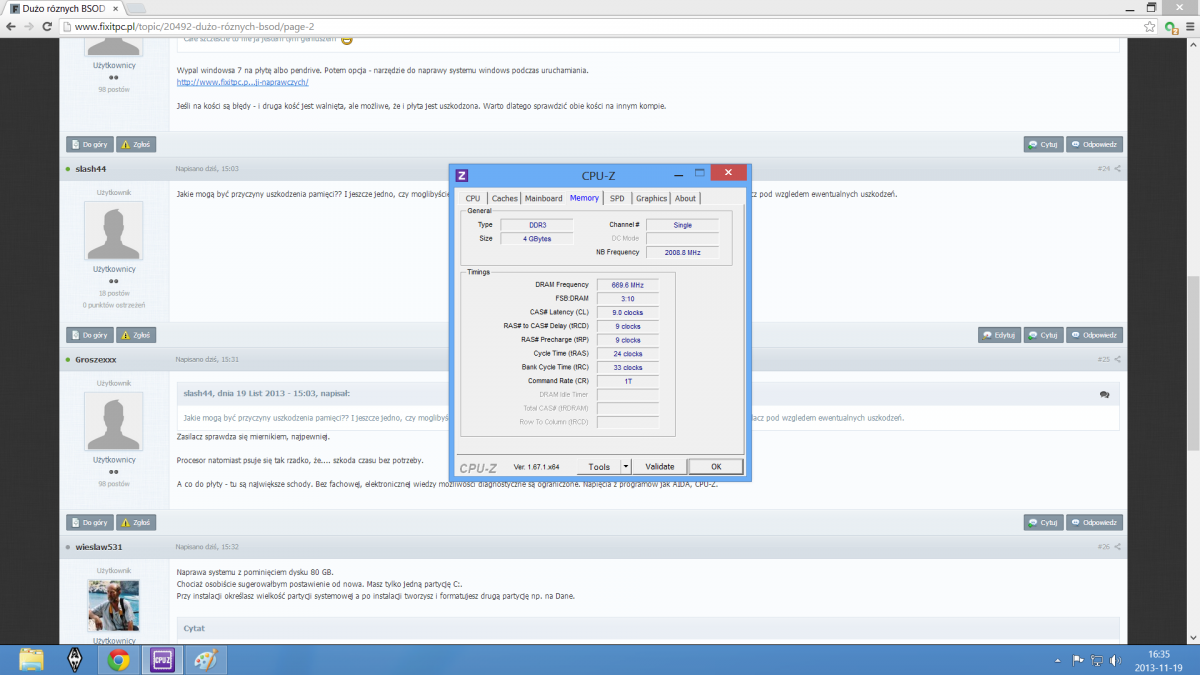Viewport: 1200px width, 675px height.
Task: Select the CPU-Z taskbar icon
Action: [x=161, y=660]
